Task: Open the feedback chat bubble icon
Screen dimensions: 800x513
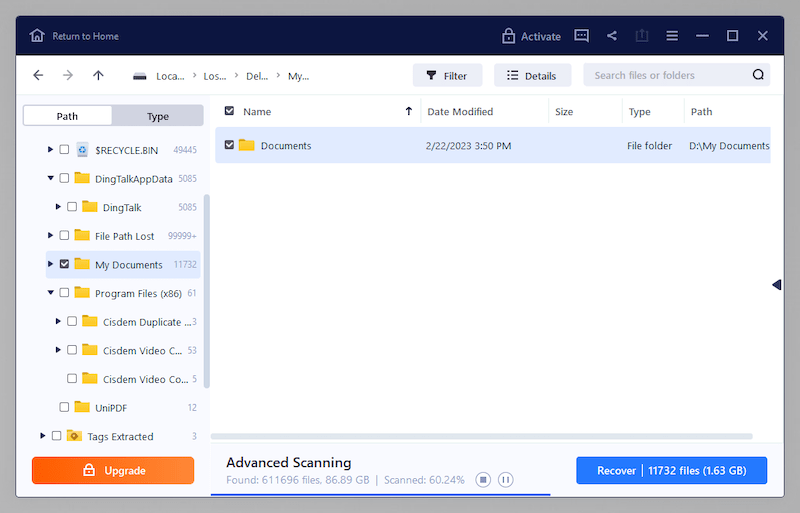Action: coord(582,36)
